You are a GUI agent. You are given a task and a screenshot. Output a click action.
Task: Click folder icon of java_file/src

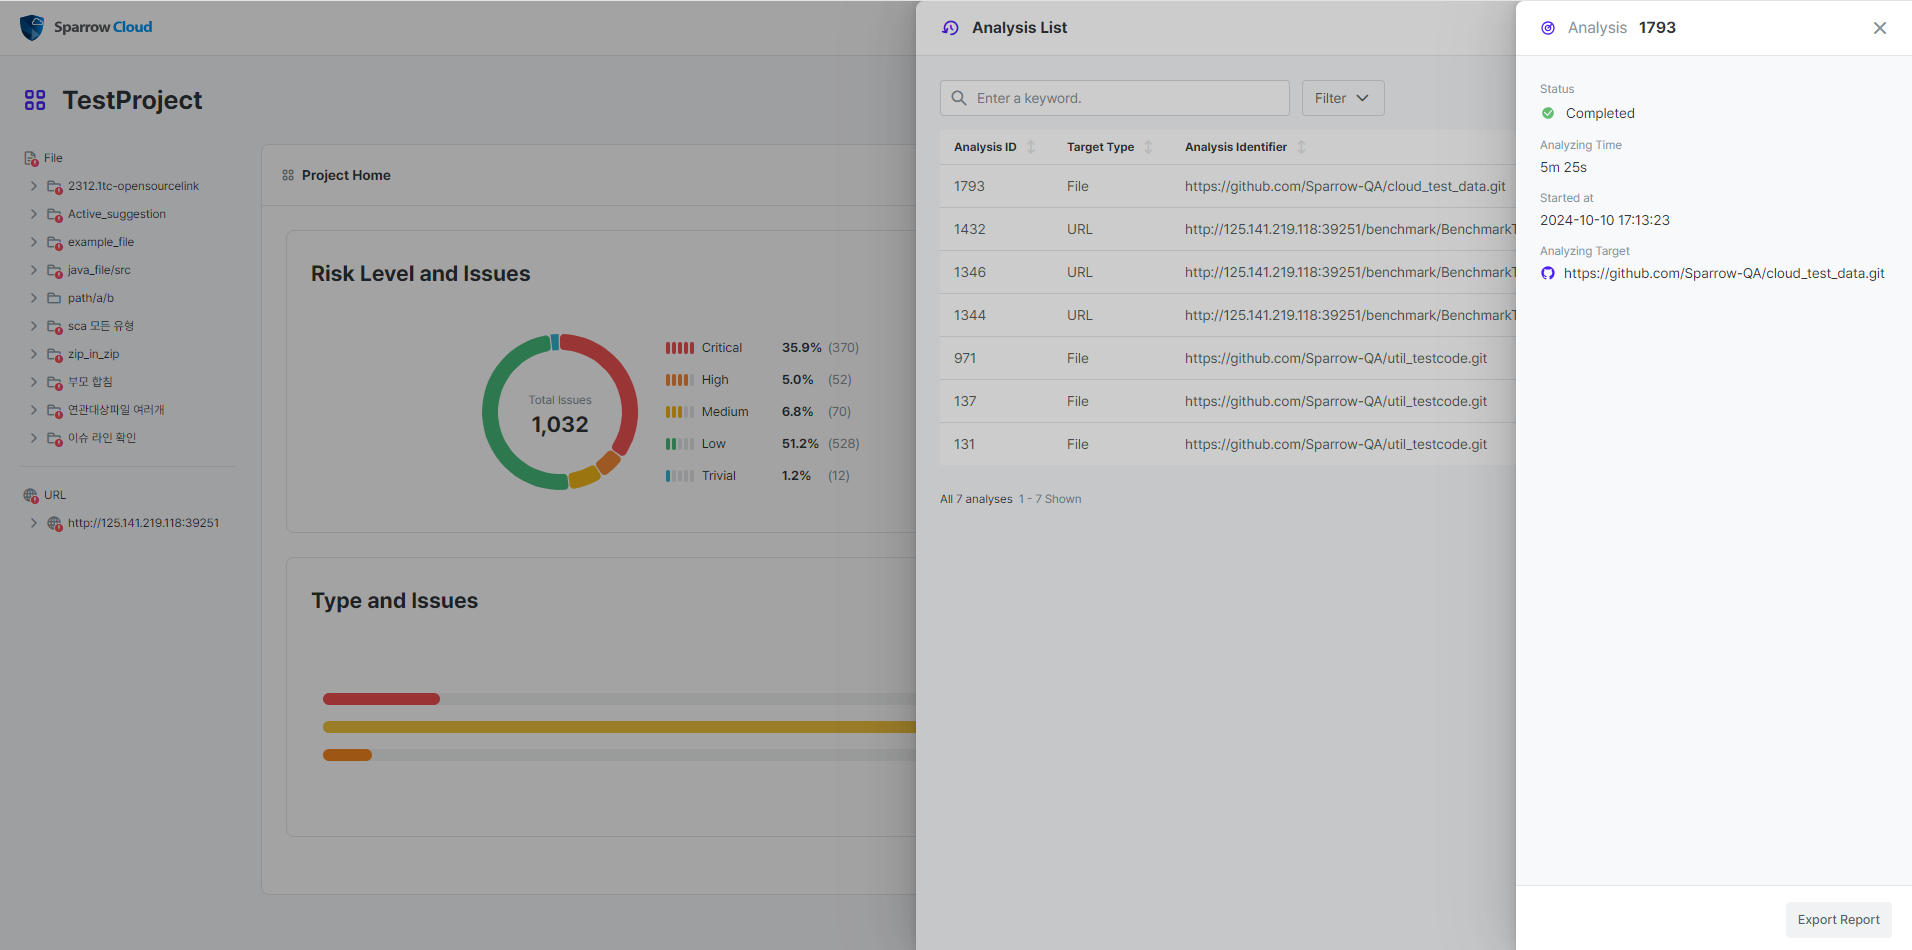pos(55,270)
